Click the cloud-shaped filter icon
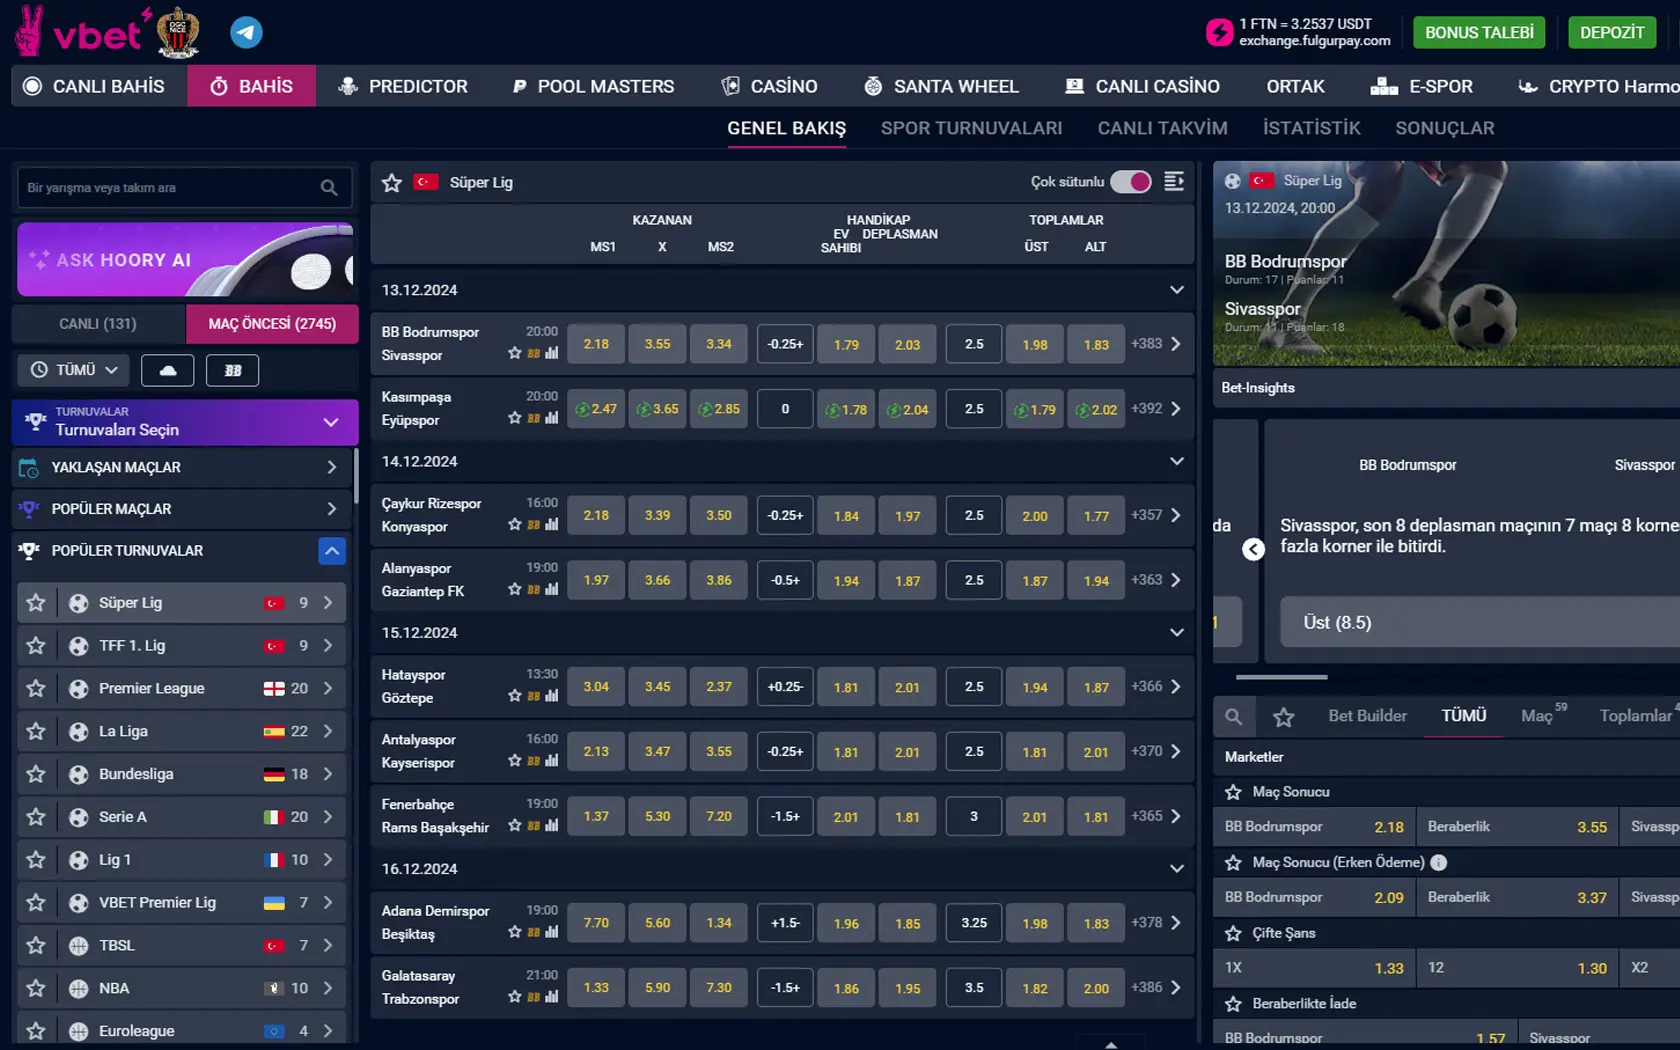Image resolution: width=1680 pixels, height=1050 pixels. [x=168, y=370]
